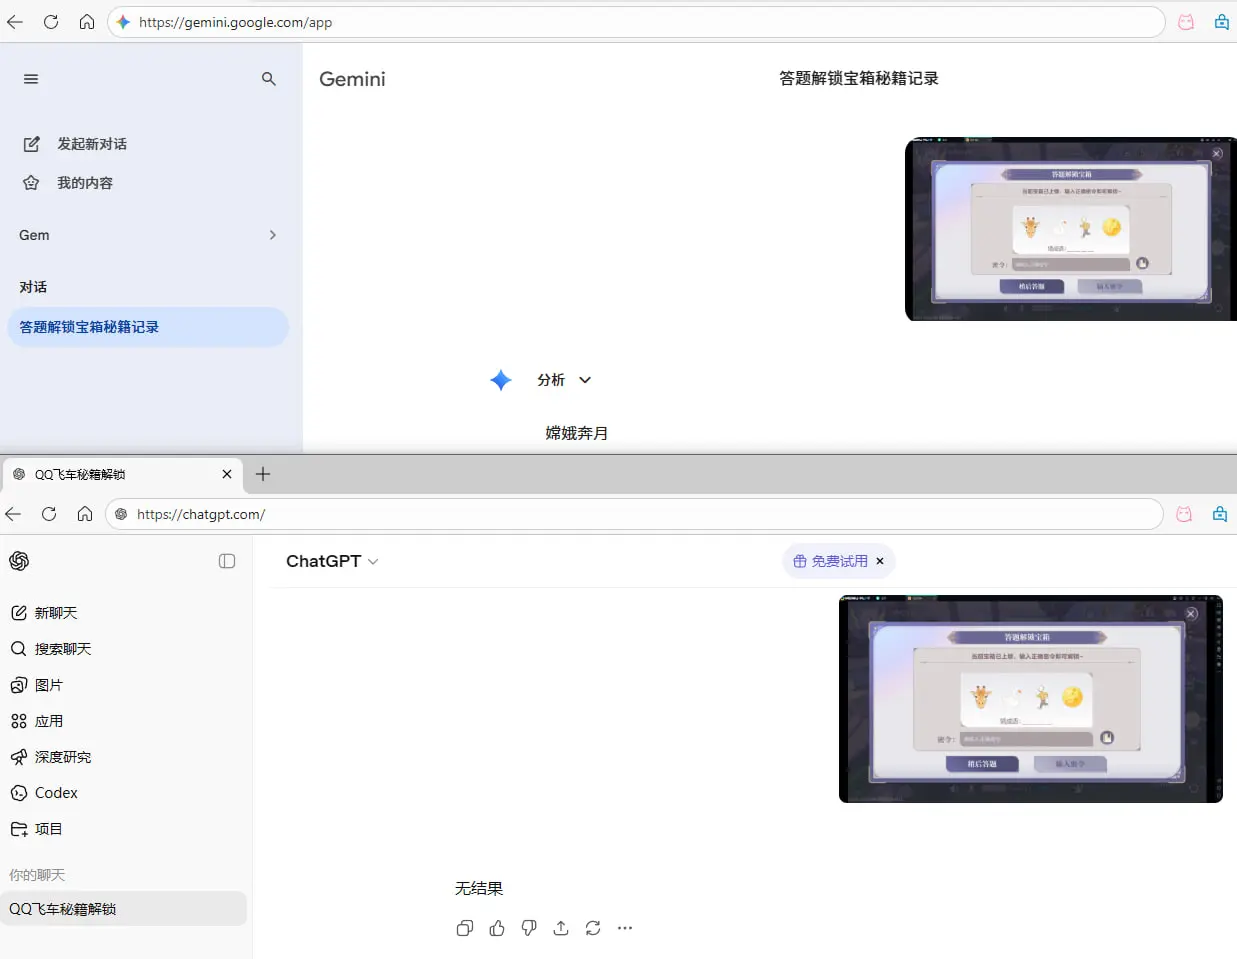Open the Gemini uploaded screenshot thumbnail
Image resolution: width=1237 pixels, height=959 pixels.
[x=1070, y=229]
